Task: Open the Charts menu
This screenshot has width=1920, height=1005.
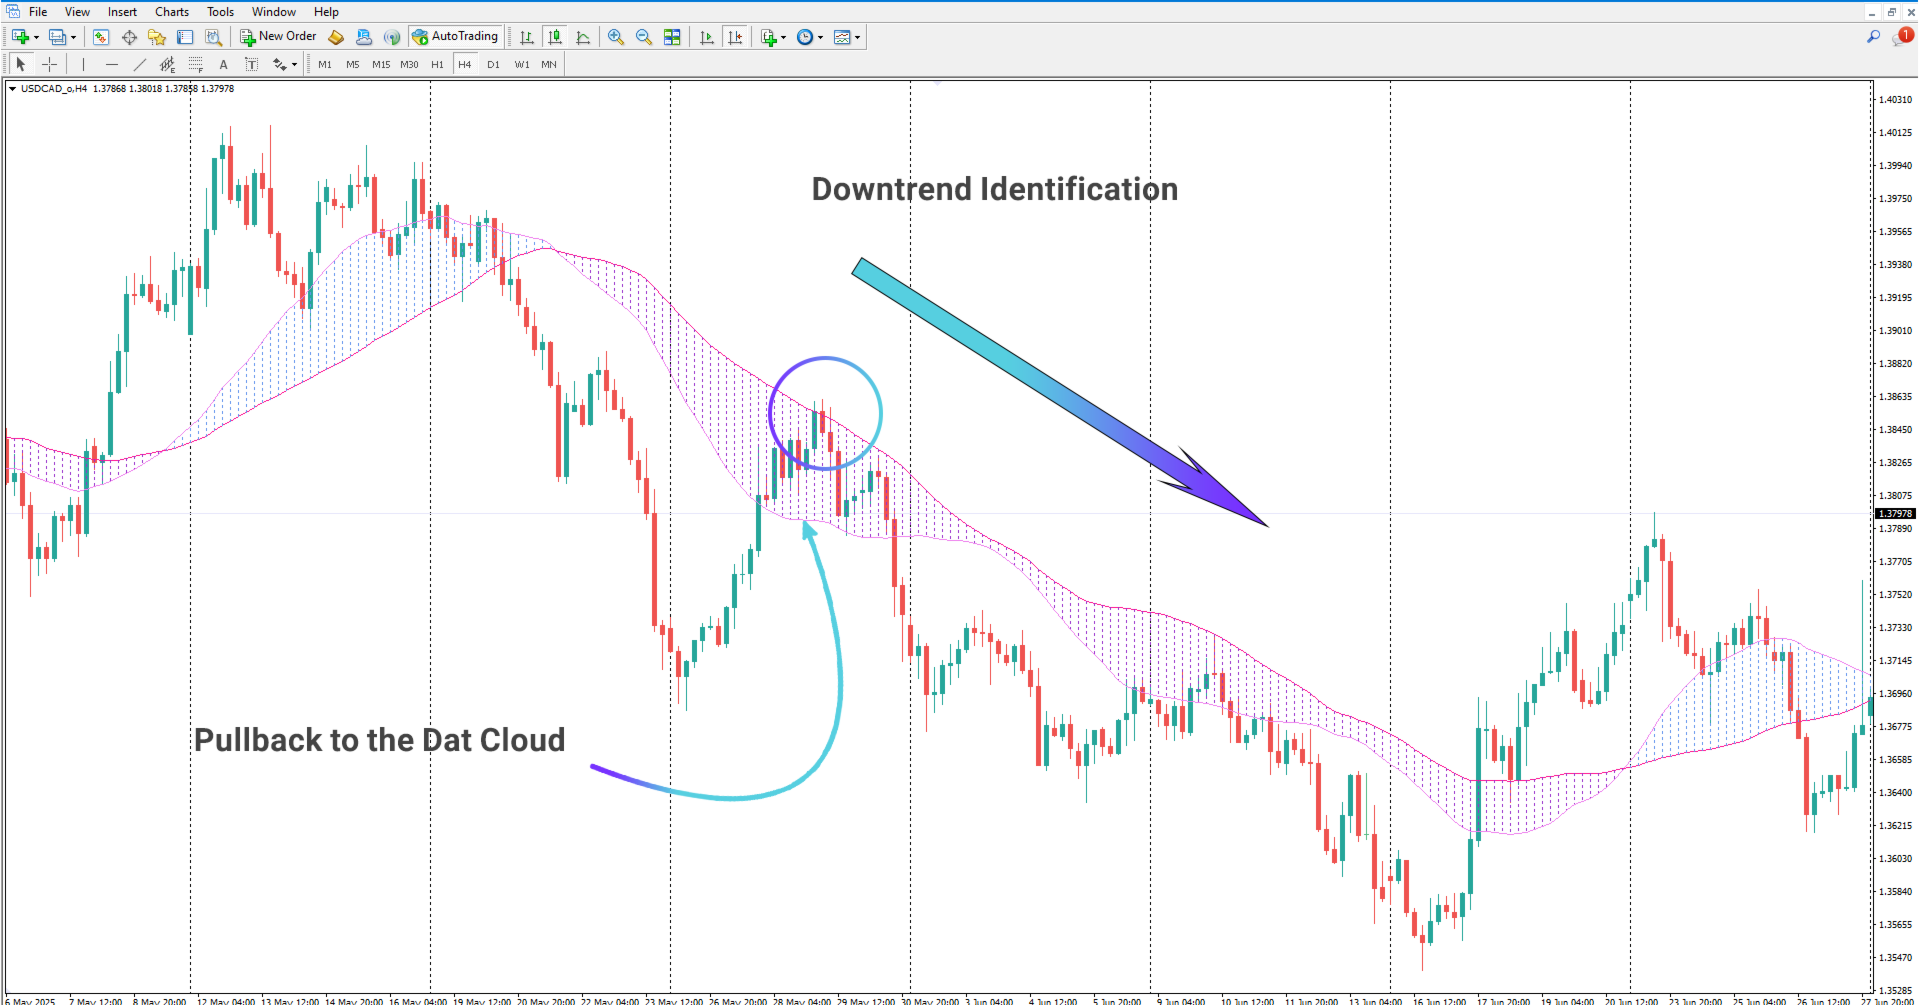Action: [x=172, y=11]
